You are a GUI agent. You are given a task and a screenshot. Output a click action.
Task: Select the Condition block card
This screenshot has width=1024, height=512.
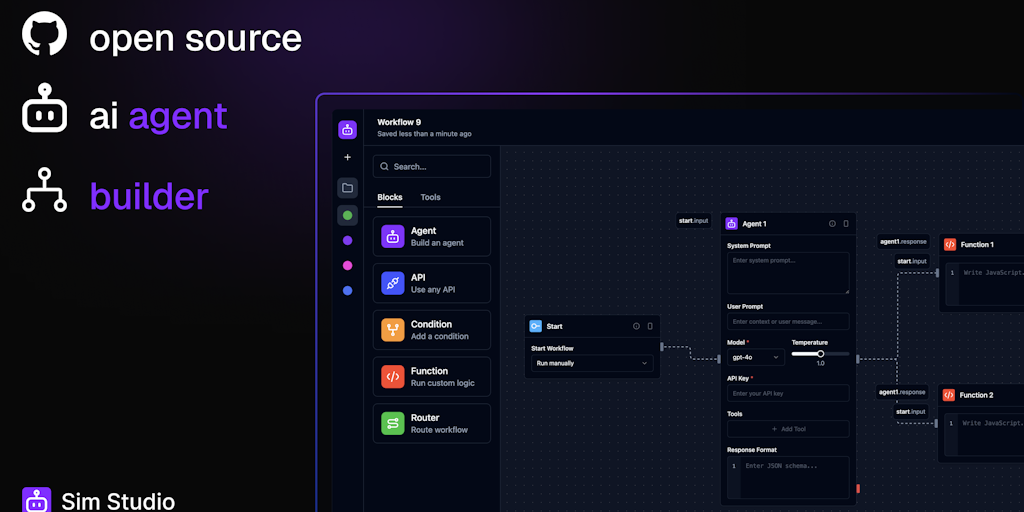[x=432, y=330]
